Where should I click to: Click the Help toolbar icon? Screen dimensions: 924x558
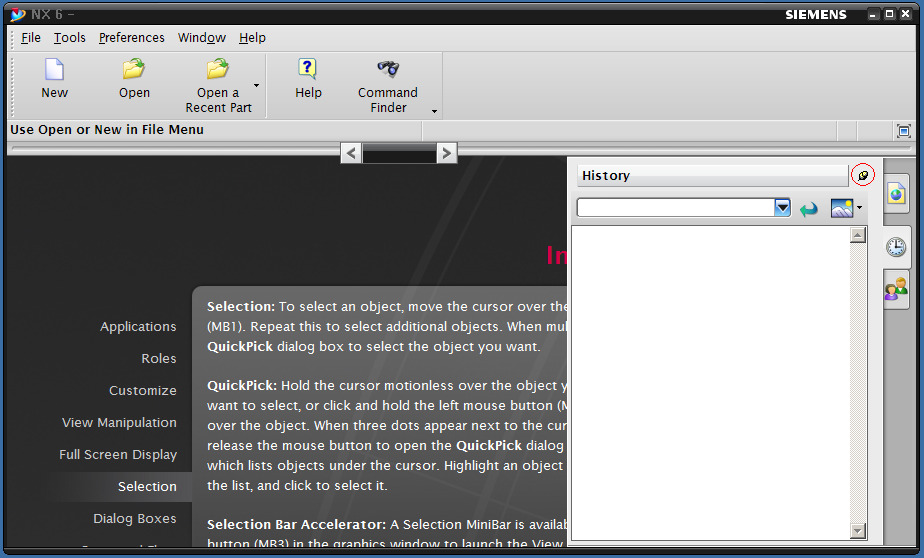pyautogui.click(x=308, y=69)
